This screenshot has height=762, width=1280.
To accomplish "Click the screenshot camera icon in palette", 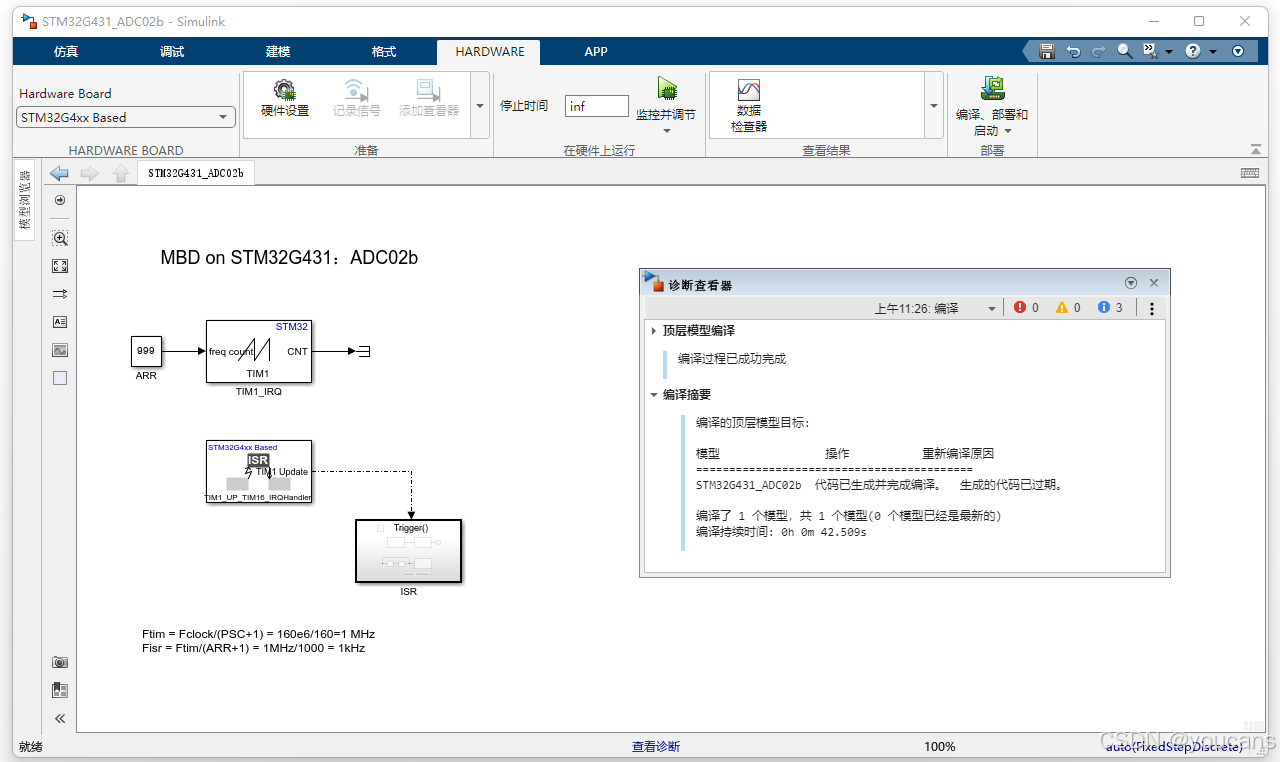I will 60,662.
